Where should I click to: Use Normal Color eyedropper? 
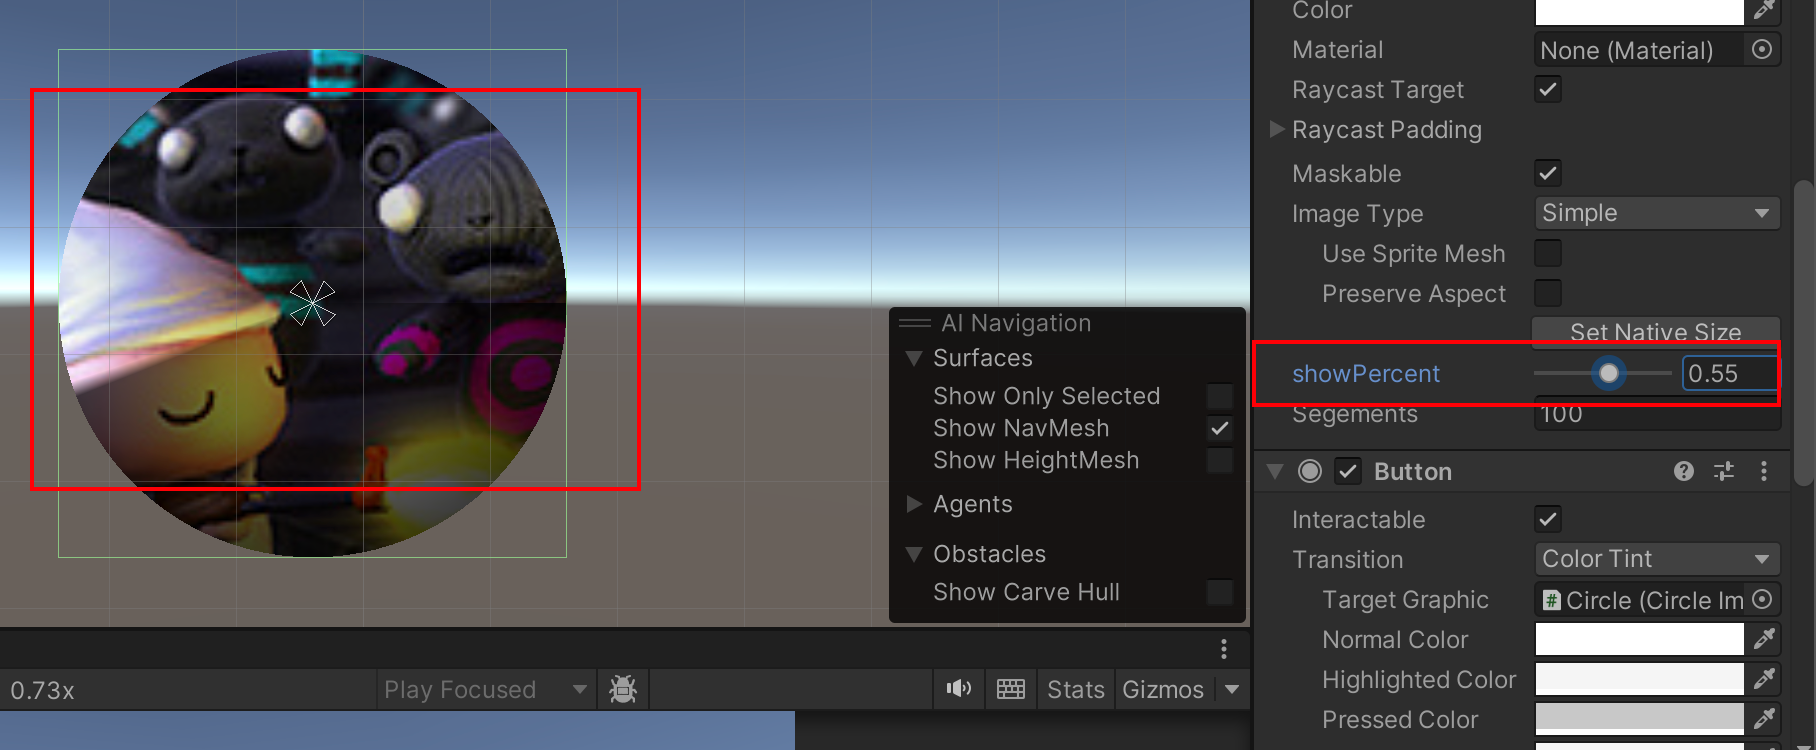[1764, 638]
